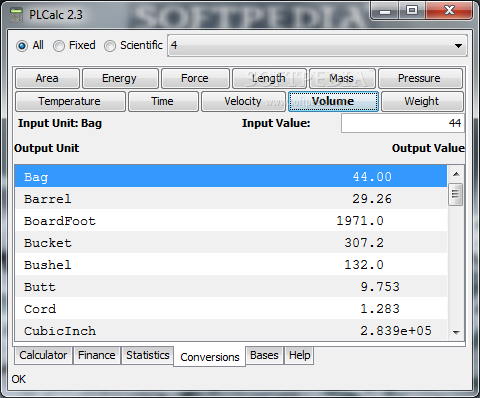Open the Help tab
The image size is (480, 398).
click(x=299, y=355)
